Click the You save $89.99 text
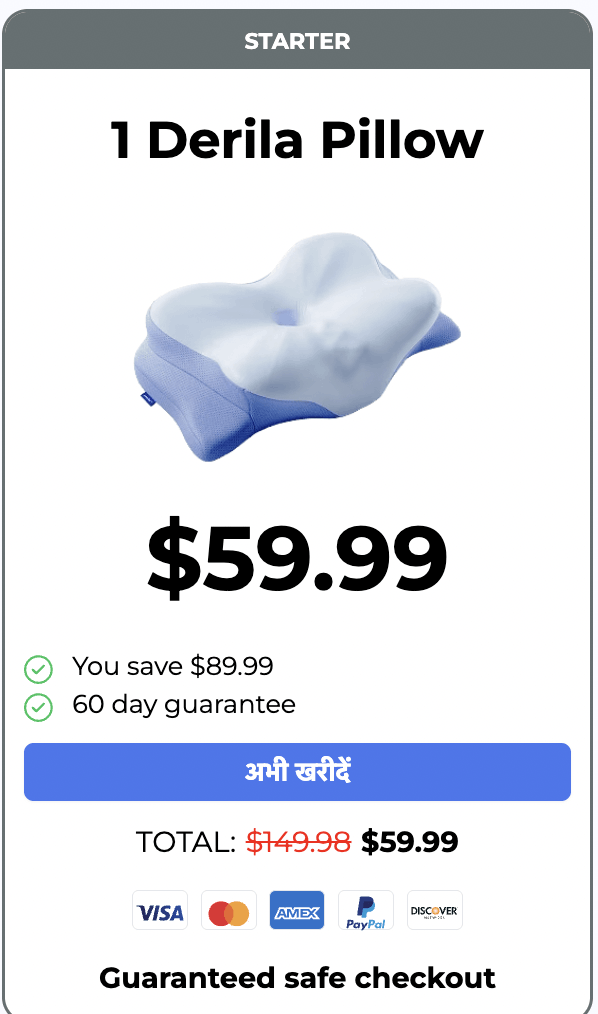The image size is (598, 1014). pos(173,666)
